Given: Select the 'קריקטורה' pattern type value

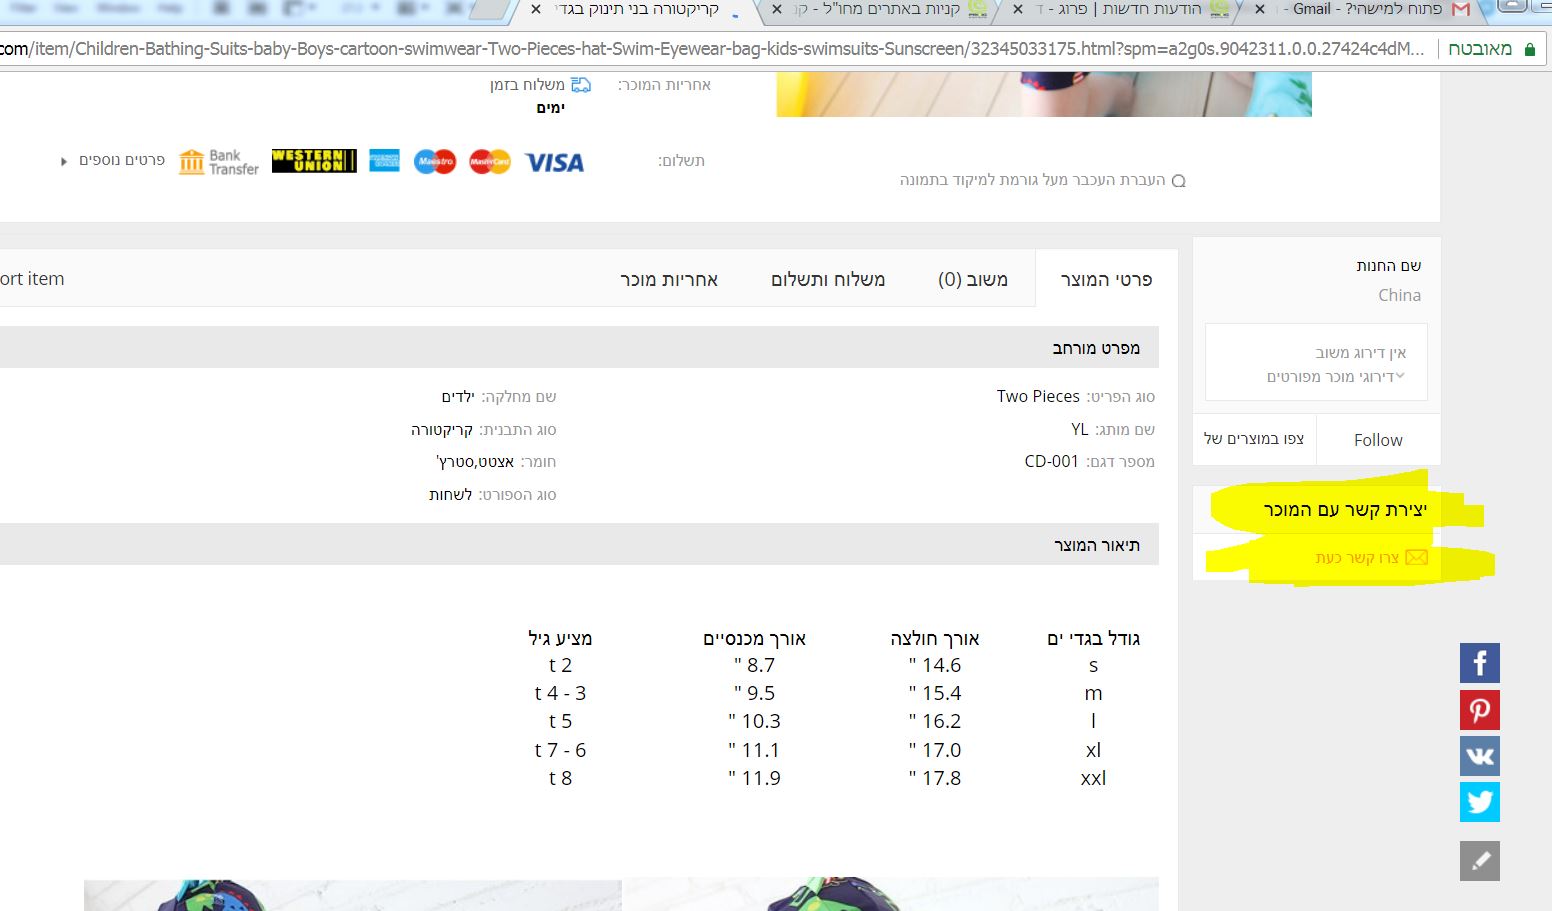Looking at the screenshot, I should [x=441, y=430].
